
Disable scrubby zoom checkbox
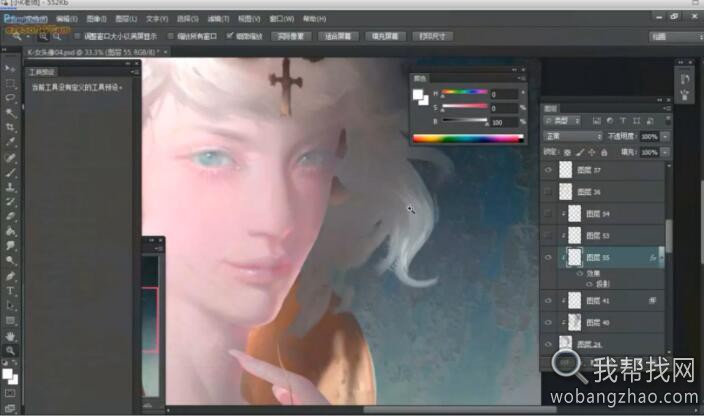coord(230,36)
